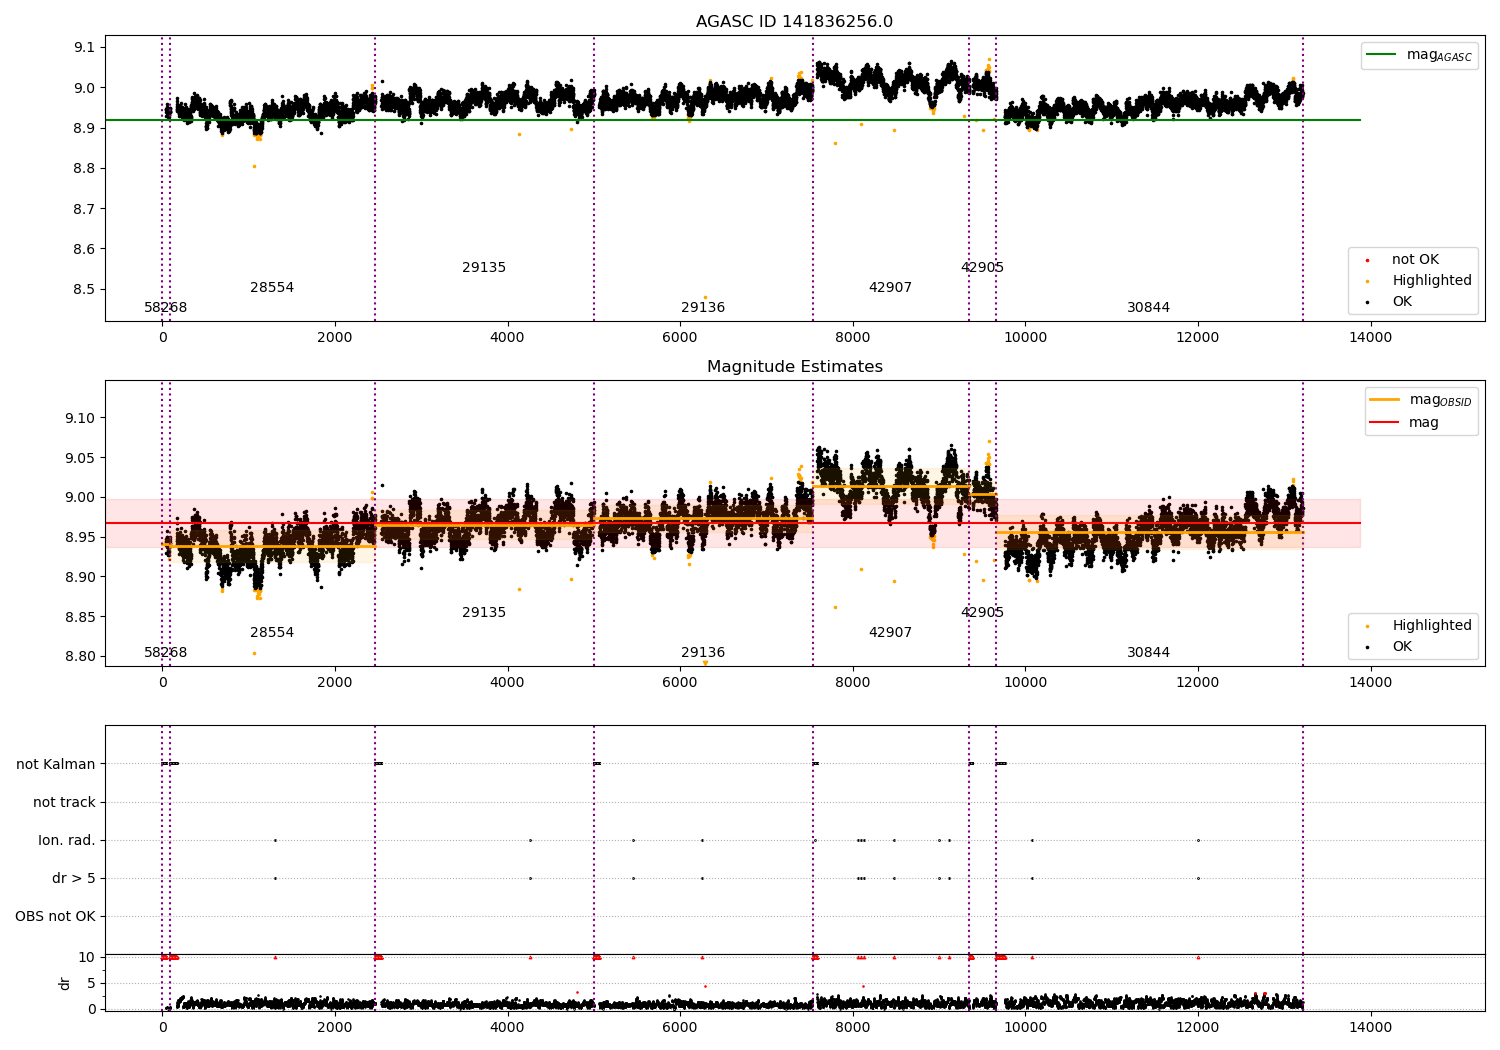
Task: Select obsid 42907 in Magnitude Estimates plot
Action: tap(890, 633)
